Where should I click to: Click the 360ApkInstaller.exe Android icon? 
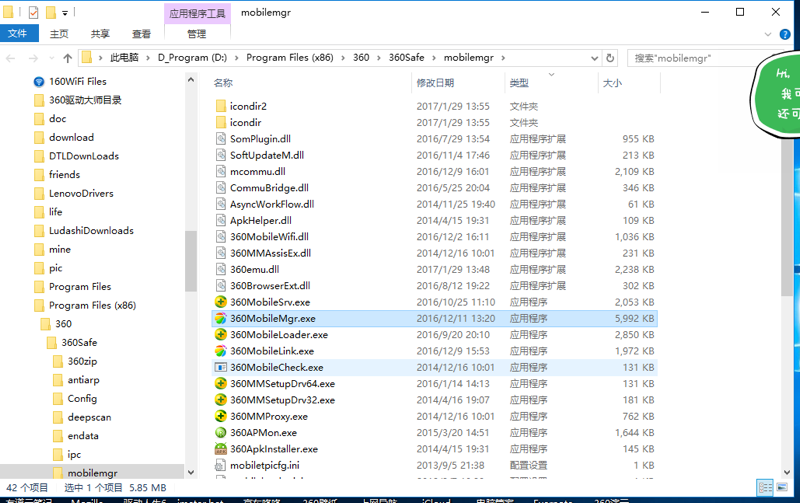point(220,449)
